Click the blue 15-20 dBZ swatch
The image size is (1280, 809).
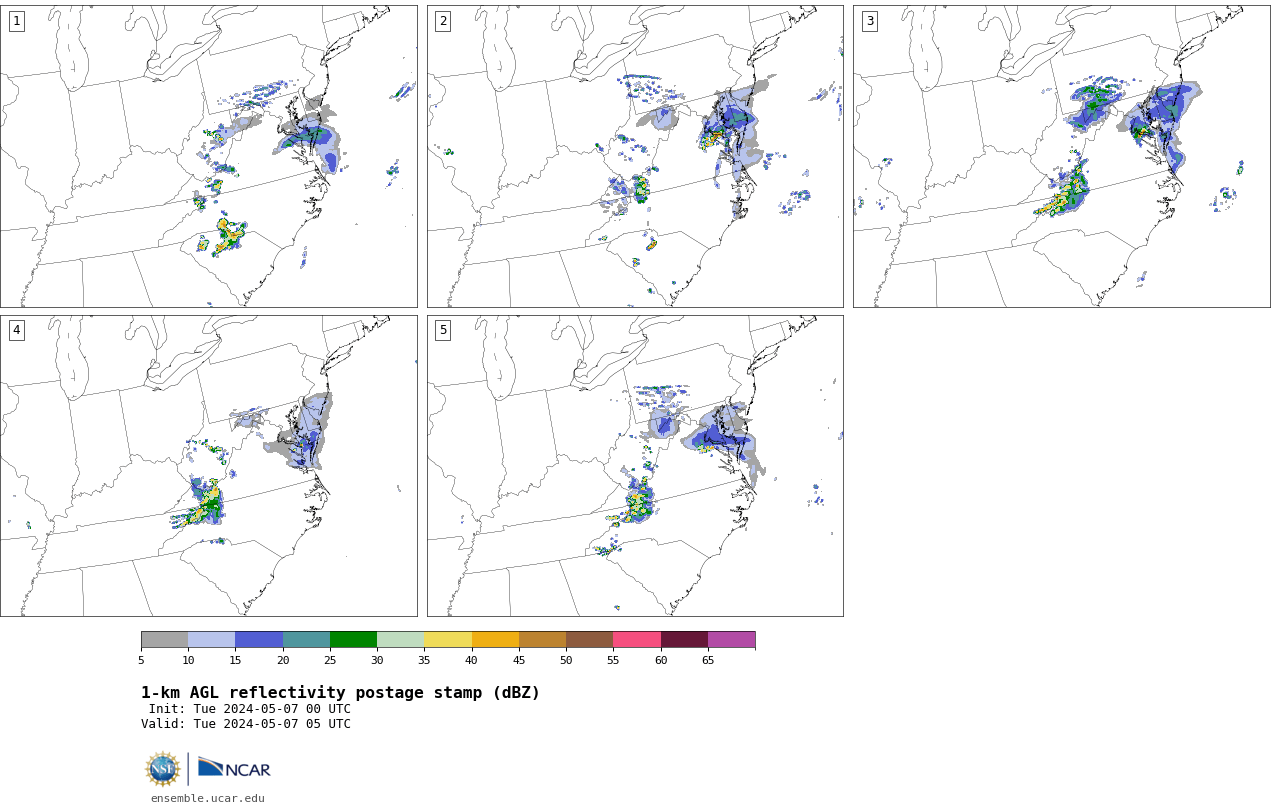(x=259, y=640)
